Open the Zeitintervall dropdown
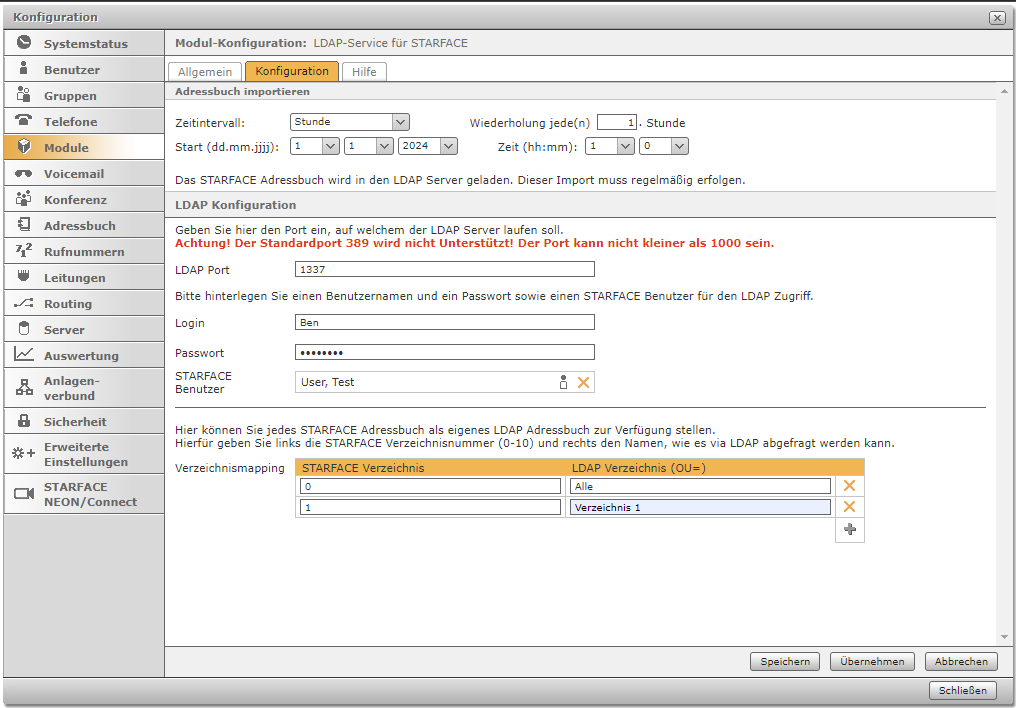The height and width of the screenshot is (708, 1016). click(x=349, y=122)
